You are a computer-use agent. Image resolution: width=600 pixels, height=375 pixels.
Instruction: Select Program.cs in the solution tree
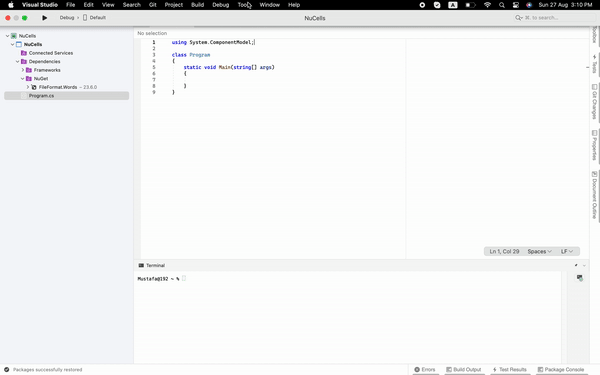(67, 96)
